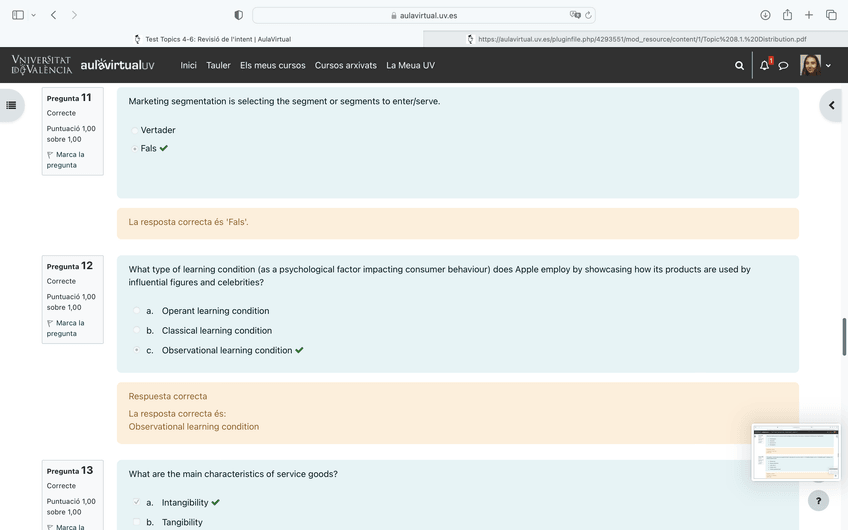Collapse the right block drawer arrow
The height and width of the screenshot is (530, 848).
point(831,105)
